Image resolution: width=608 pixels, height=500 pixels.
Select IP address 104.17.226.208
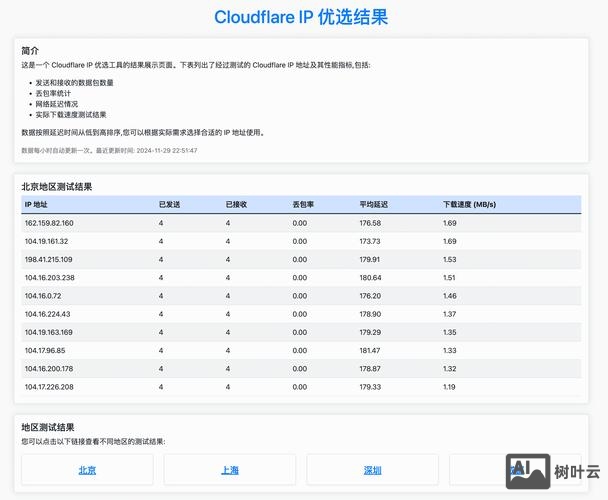49,387
